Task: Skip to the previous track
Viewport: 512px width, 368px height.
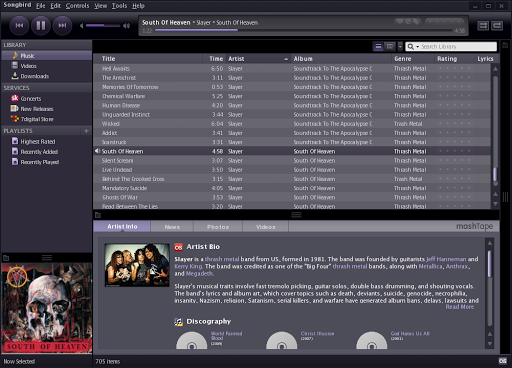Action: (x=20, y=26)
